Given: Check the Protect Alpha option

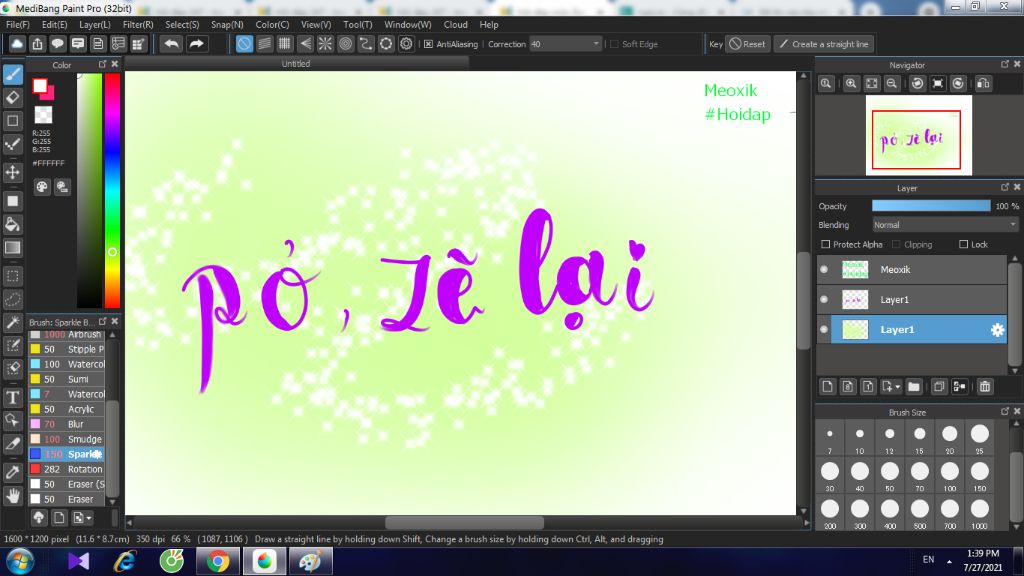Looking at the screenshot, I should (x=827, y=243).
